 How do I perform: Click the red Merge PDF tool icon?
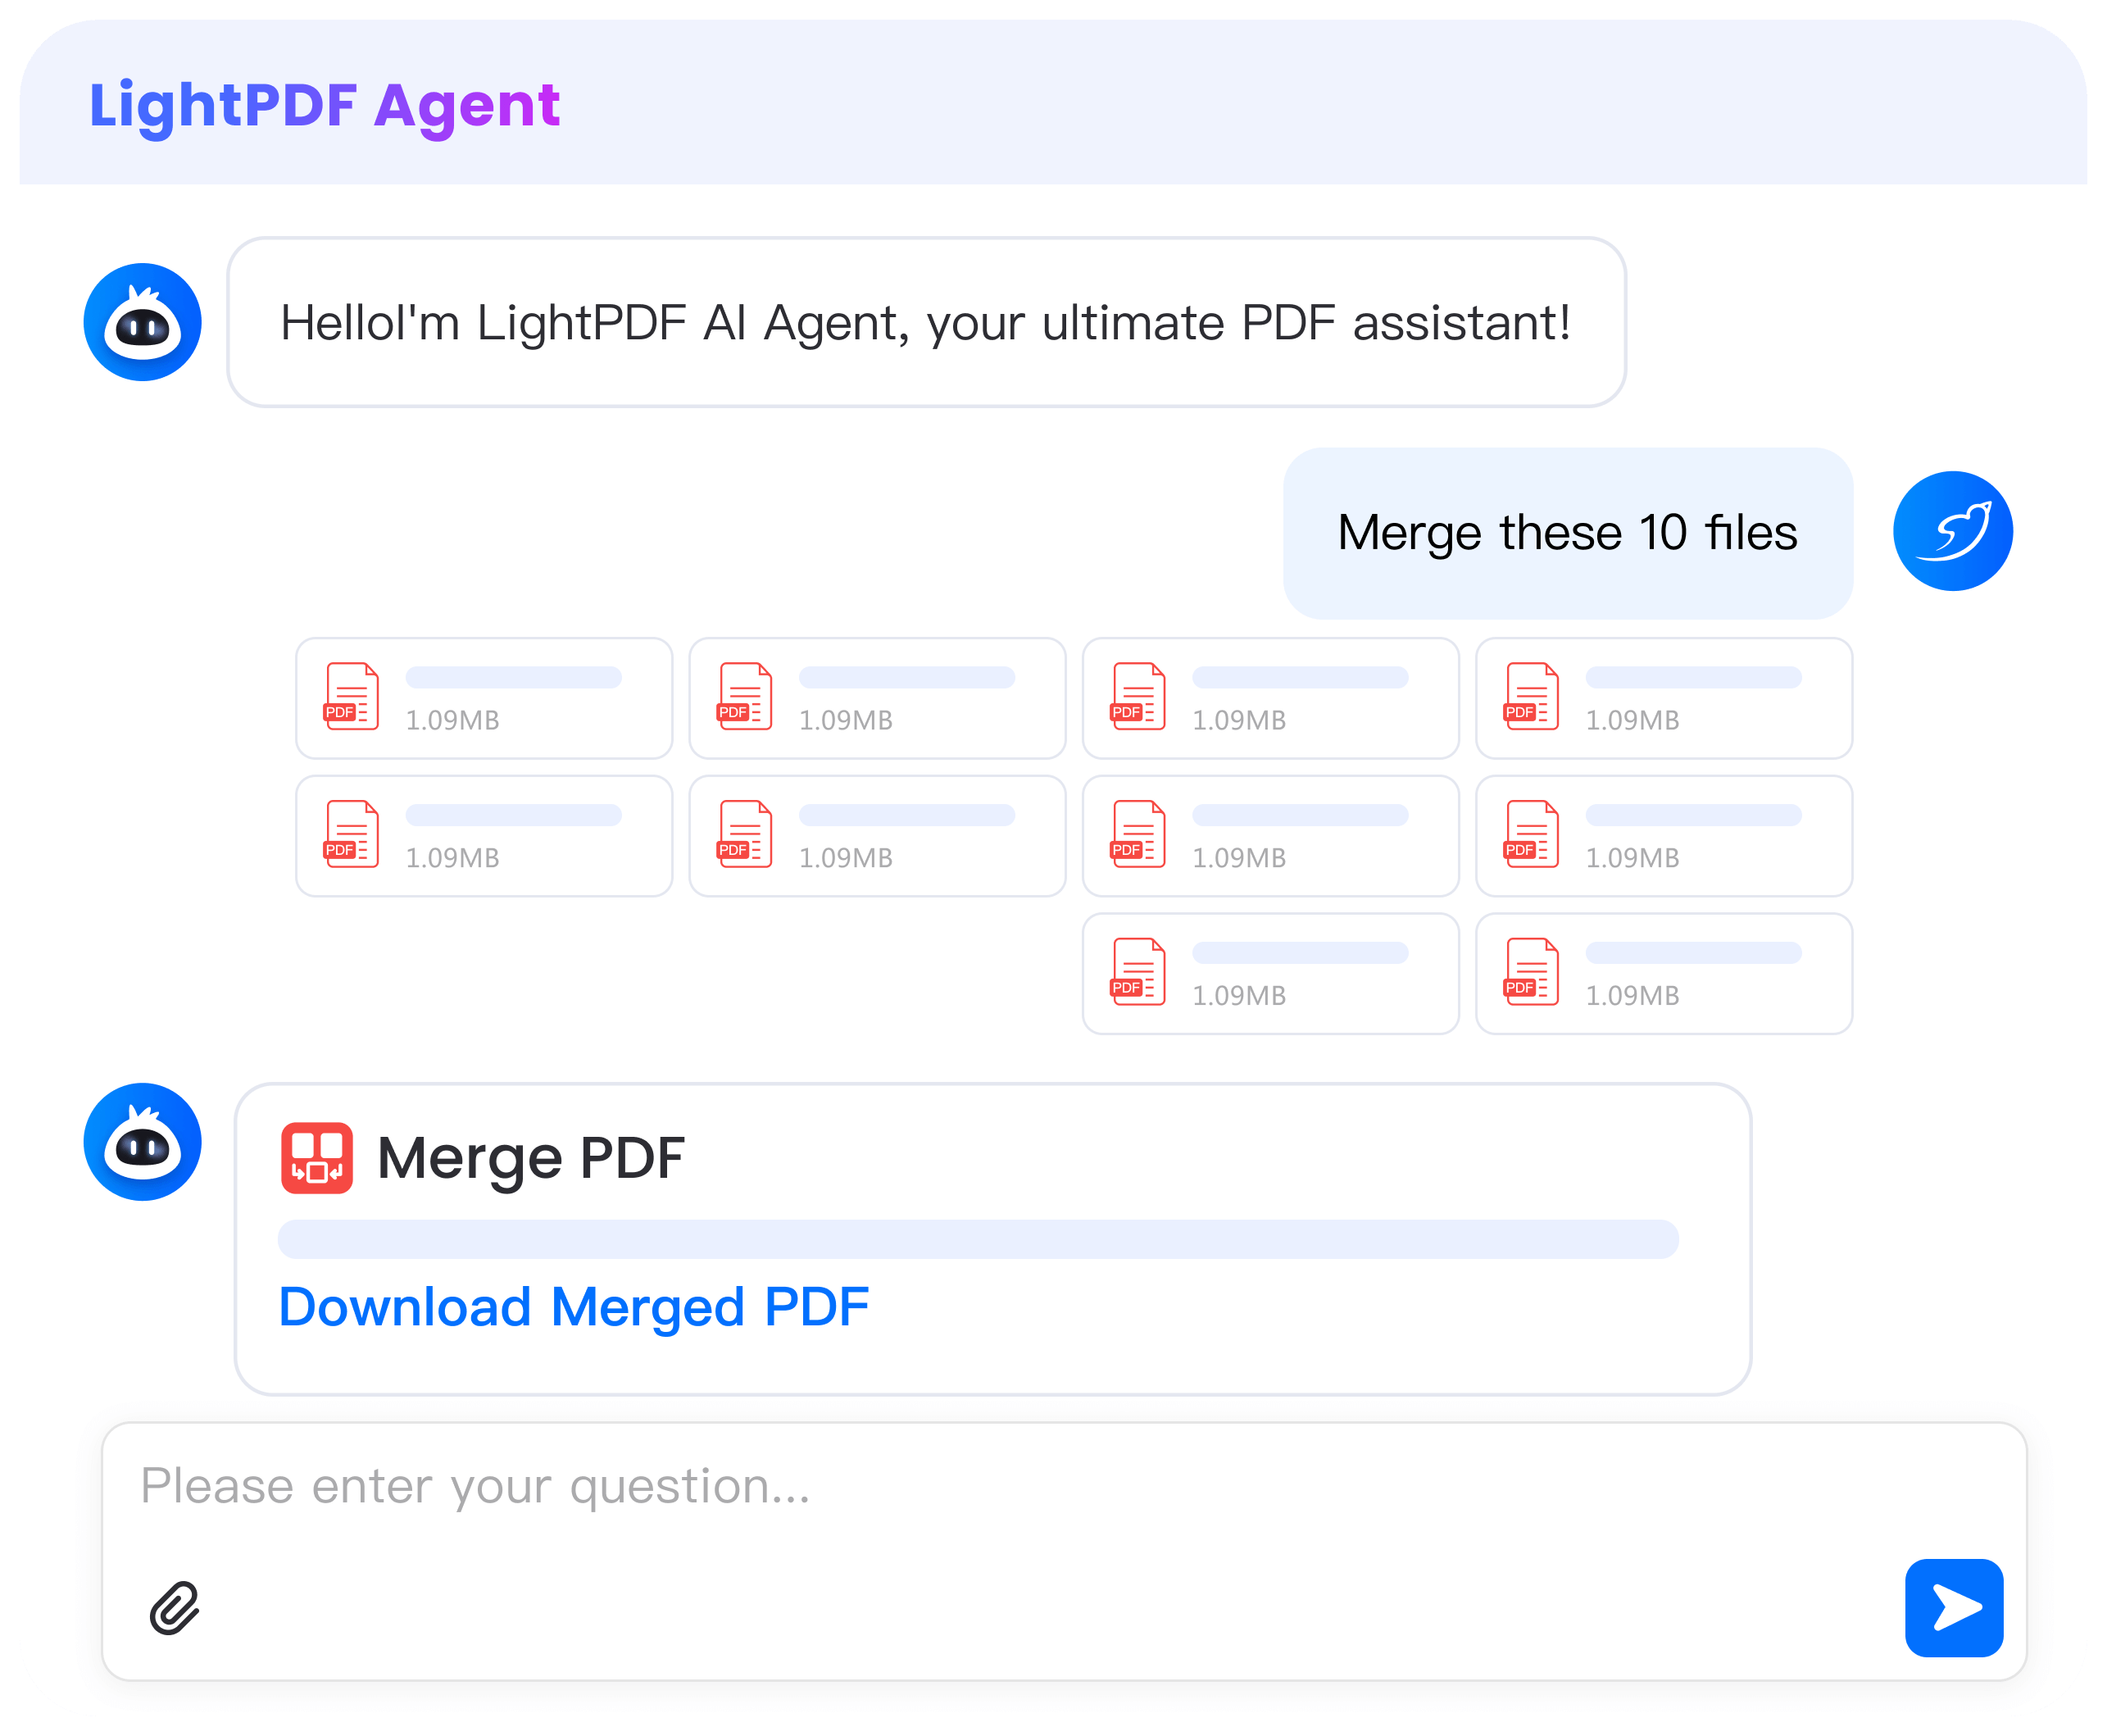point(317,1158)
